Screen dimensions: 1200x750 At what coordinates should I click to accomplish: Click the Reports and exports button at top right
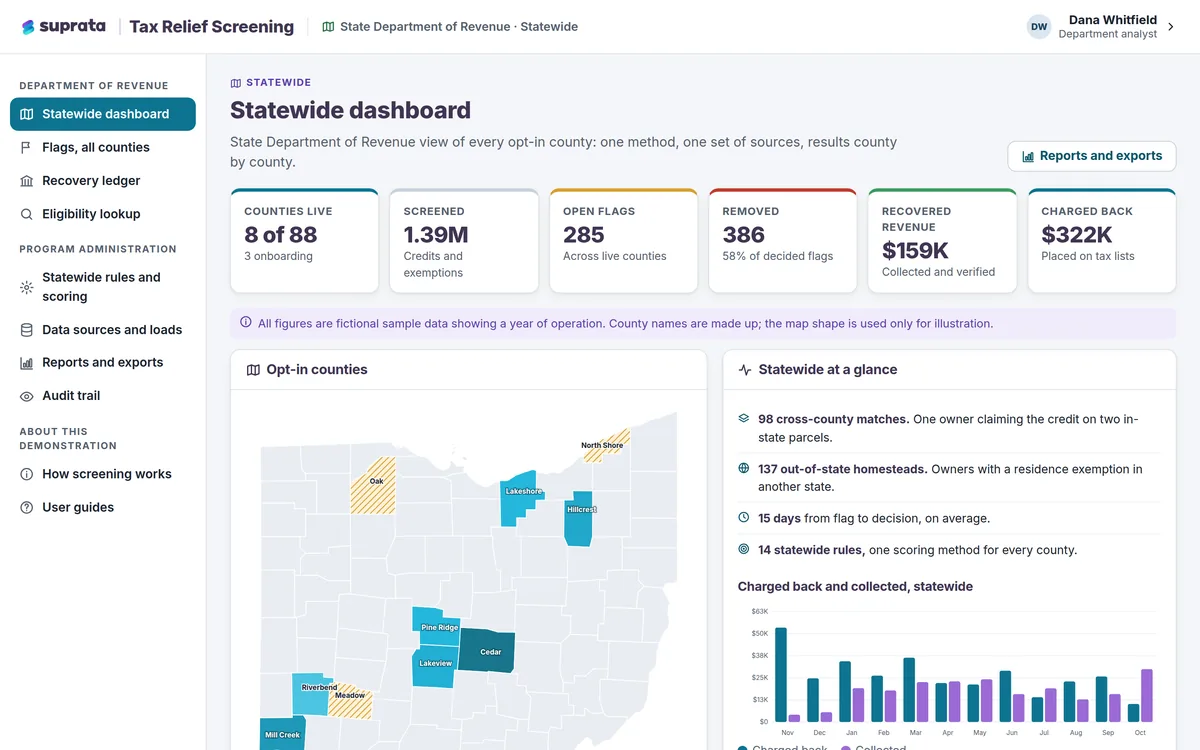pos(1092,156)
